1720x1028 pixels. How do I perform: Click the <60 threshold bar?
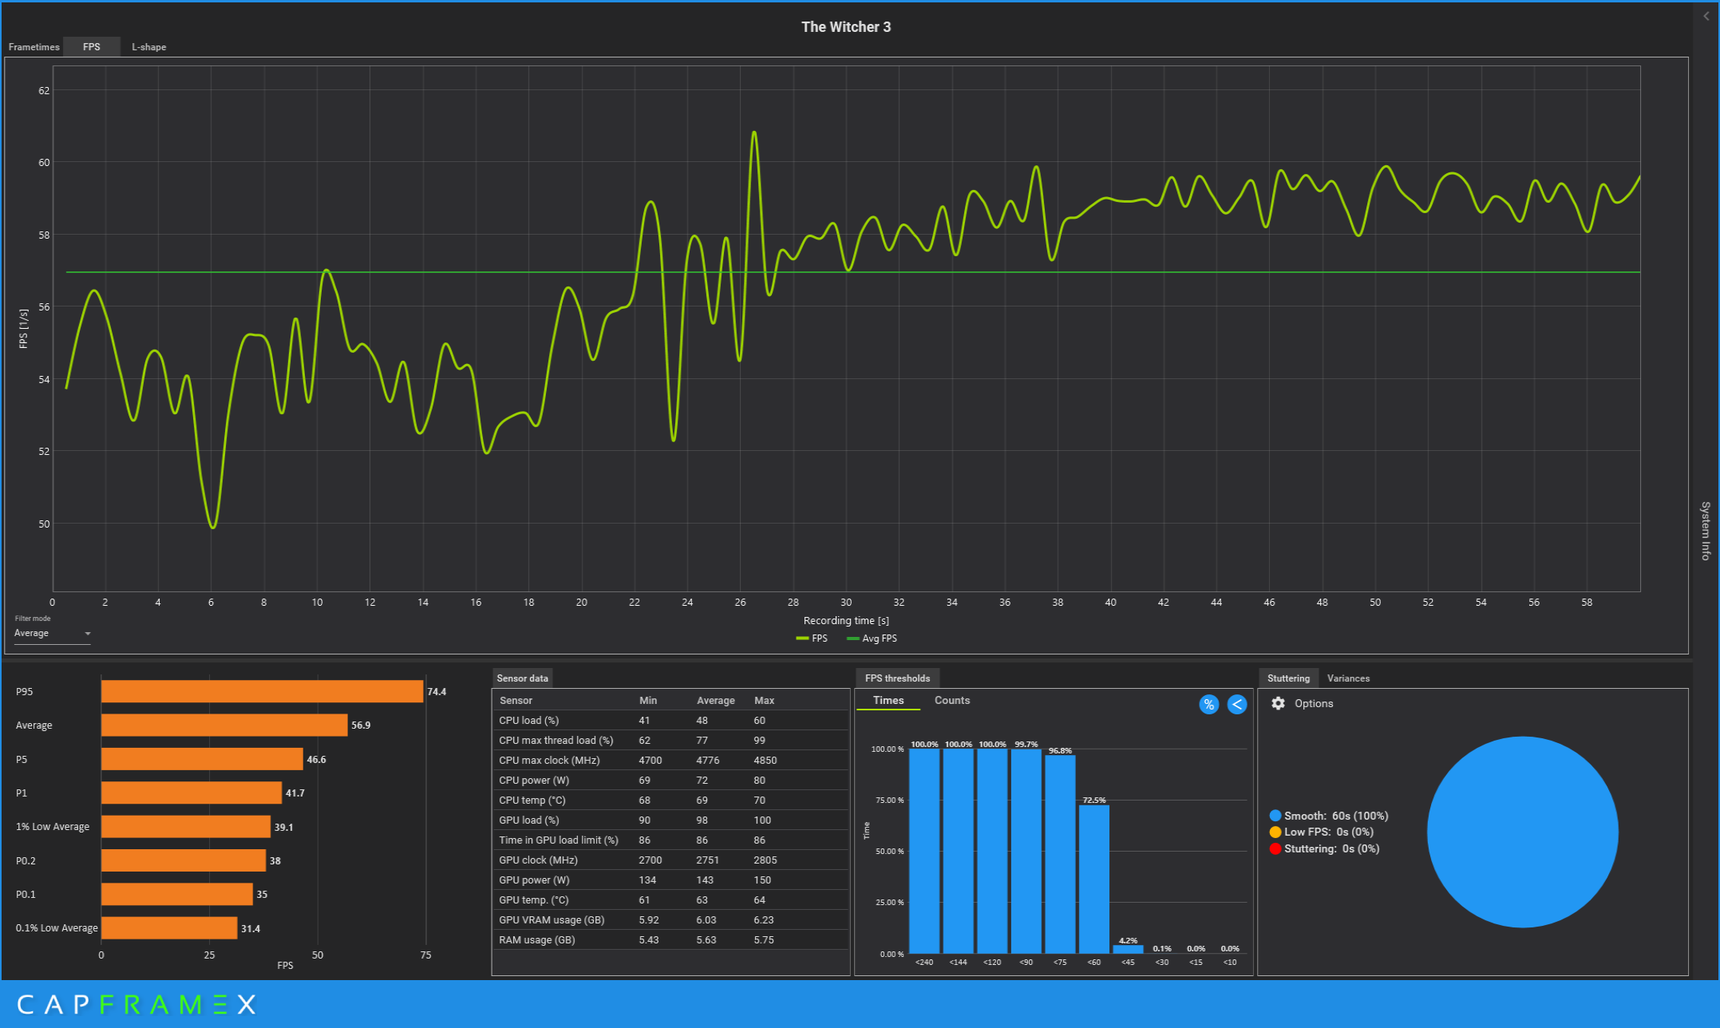1094,879
